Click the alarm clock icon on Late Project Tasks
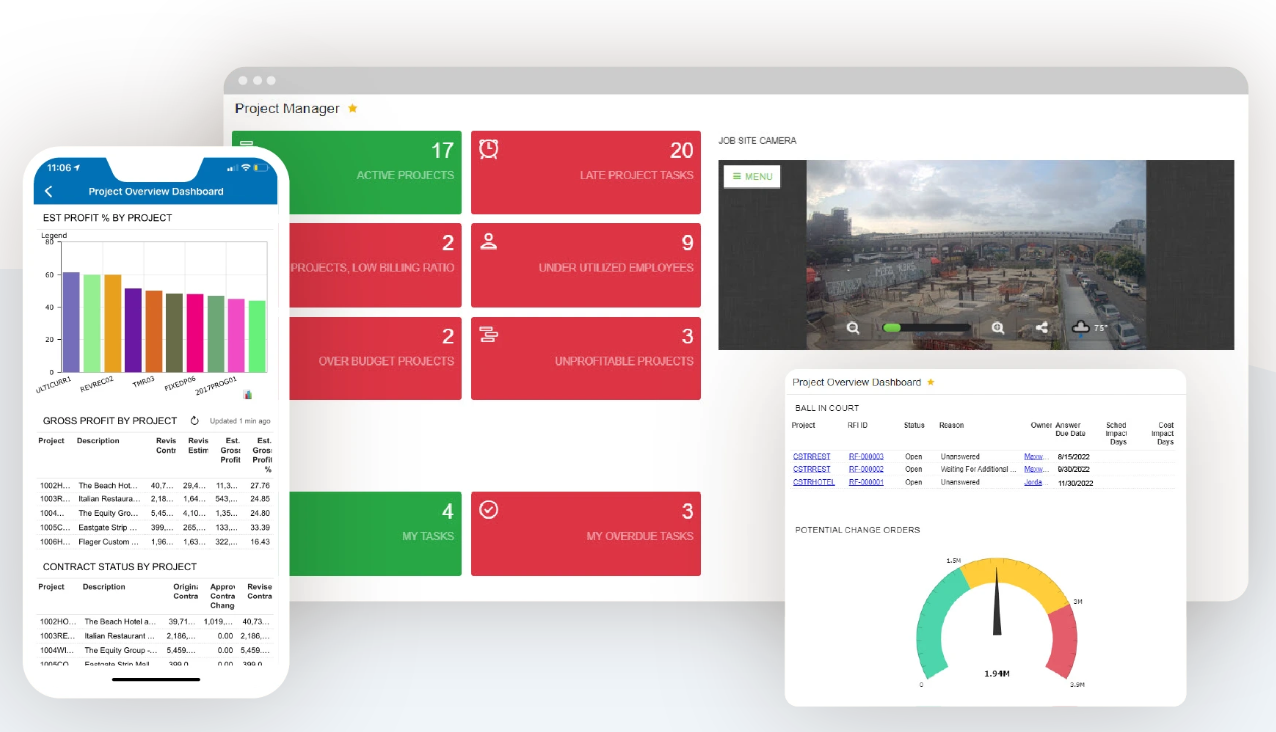The image size is (1276, 732). click(489, 149)
